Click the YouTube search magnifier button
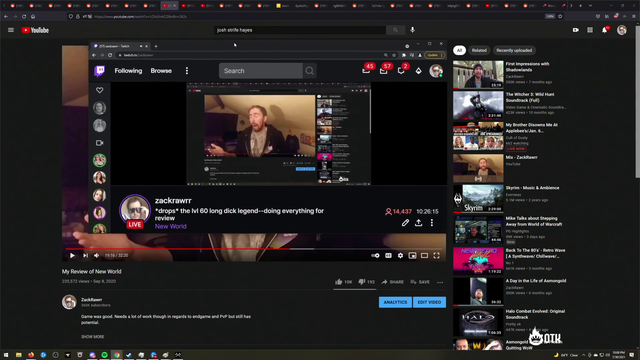Image resolution: width=640 pixels, height=360 pixels. click(x=395, y=30)
